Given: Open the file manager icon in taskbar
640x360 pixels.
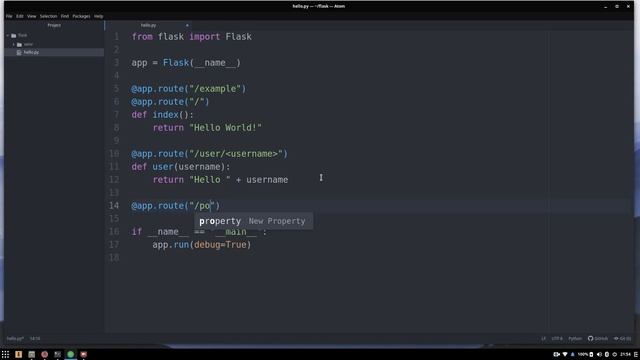Looking at the screenshot, I should pos(31,354).
